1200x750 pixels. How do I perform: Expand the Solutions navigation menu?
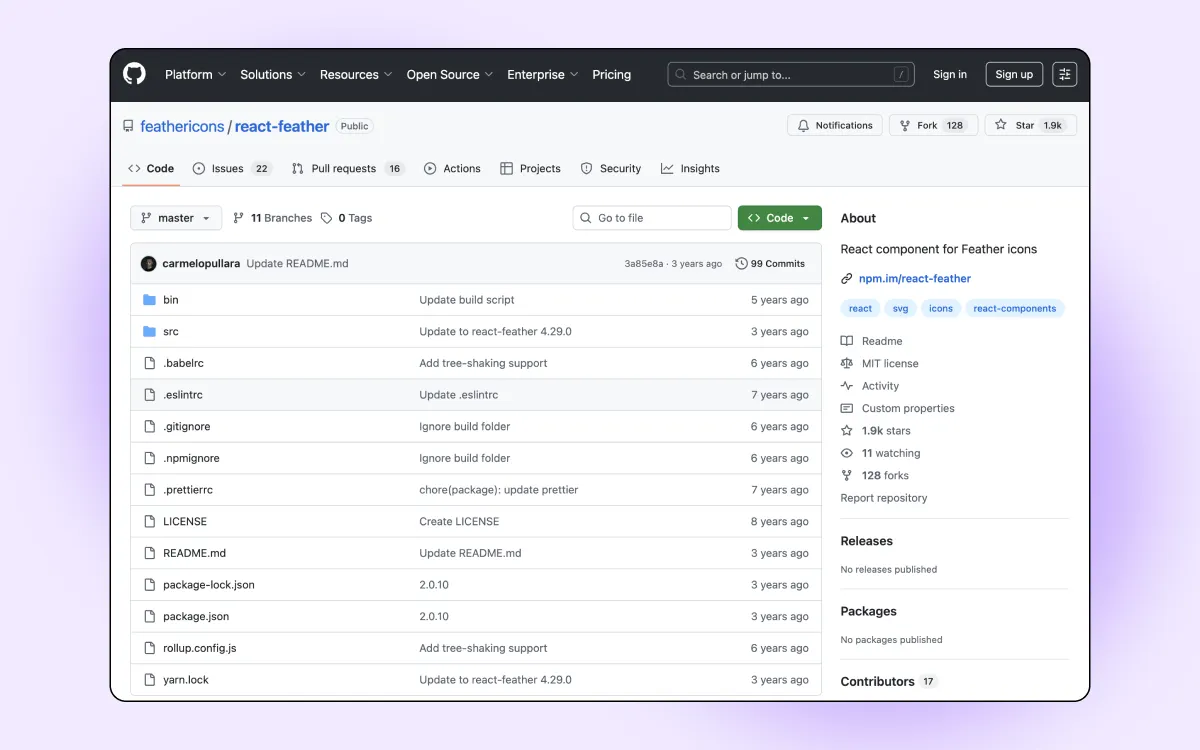[272, 74]
